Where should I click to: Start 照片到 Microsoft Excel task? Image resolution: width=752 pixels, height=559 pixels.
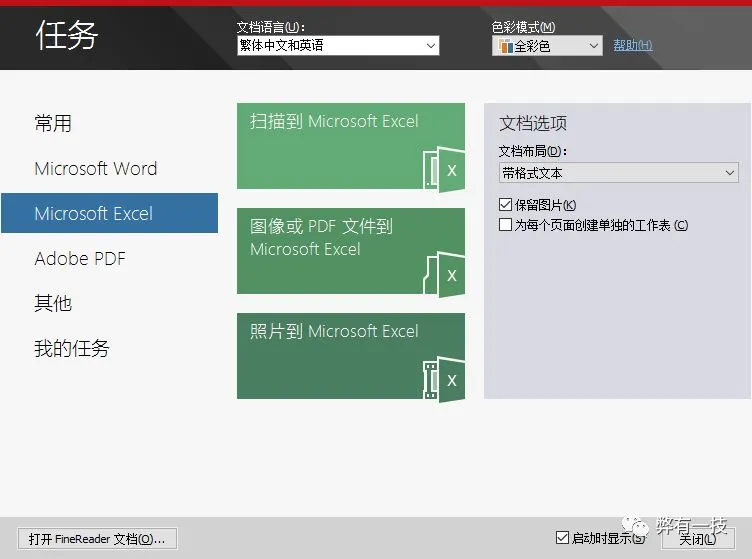tap(351, 356)
